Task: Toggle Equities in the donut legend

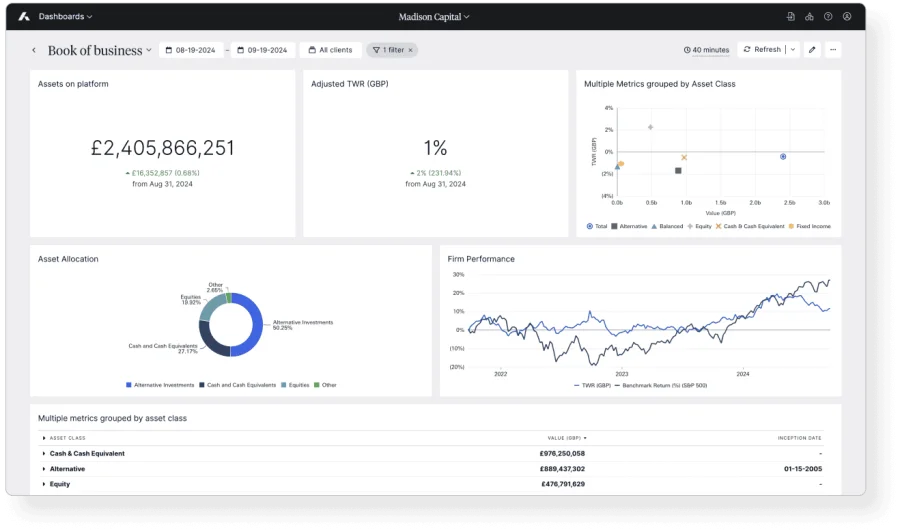Action: (295, 385)
